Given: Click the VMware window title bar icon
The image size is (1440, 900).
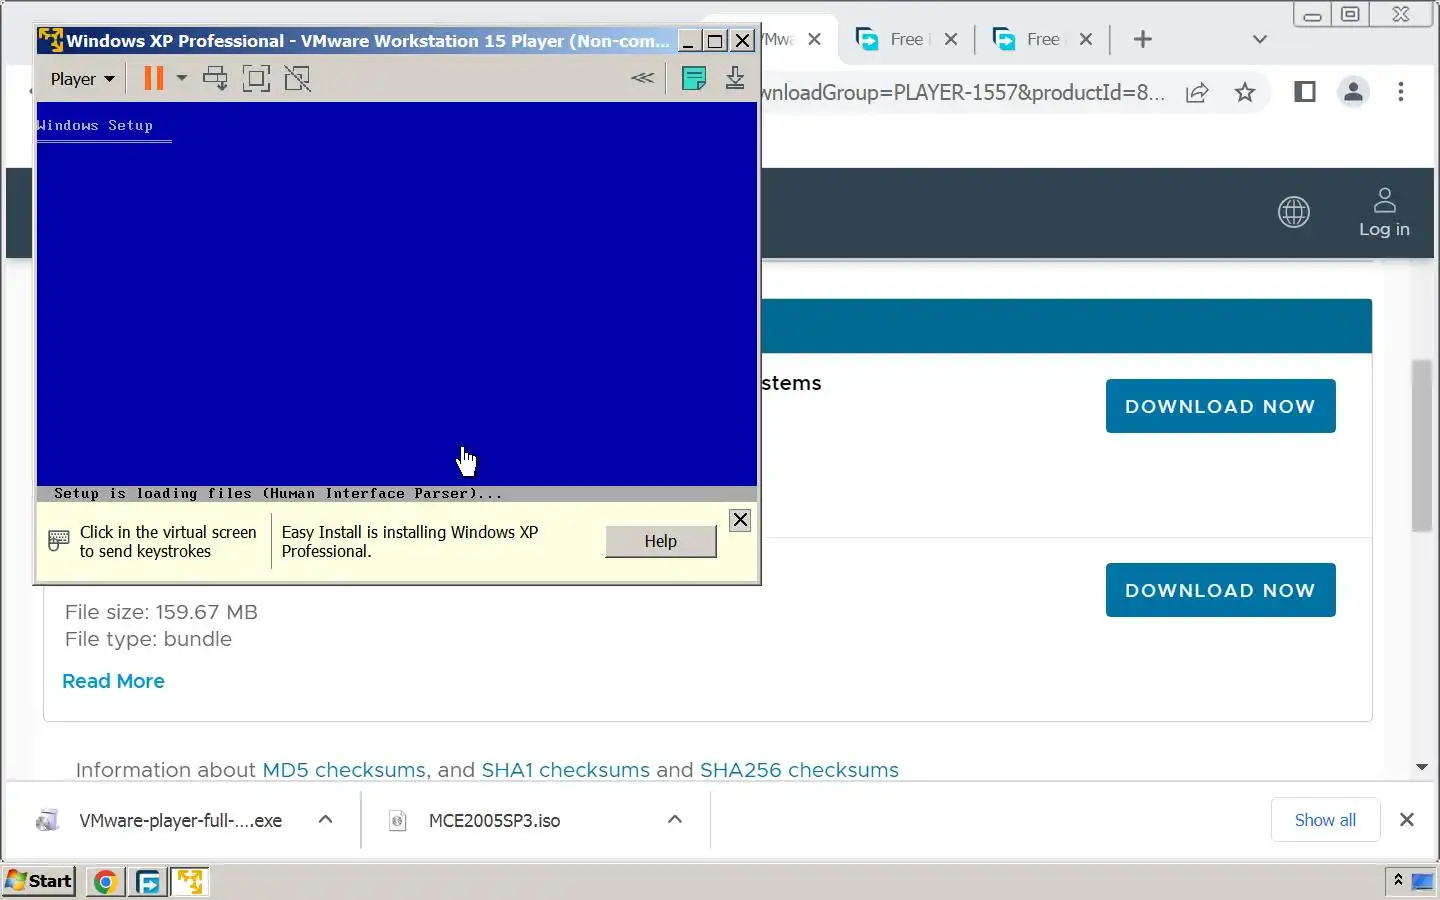Looking at the screenshot, I should [50, 40].
